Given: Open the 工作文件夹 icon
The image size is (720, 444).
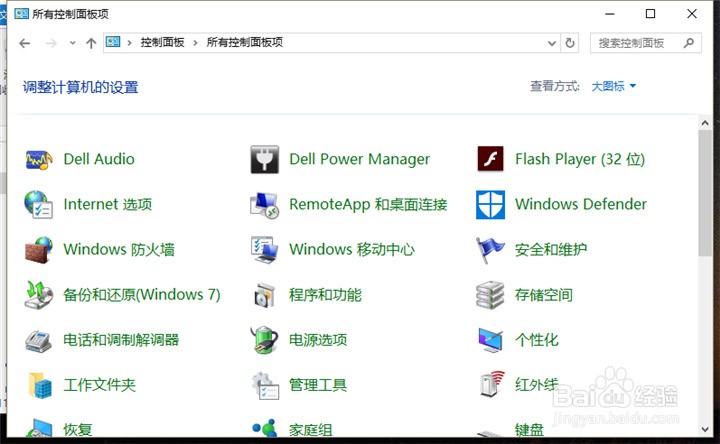Looking at the screenshot, I should pyautogui.click(x=39, y=385).
